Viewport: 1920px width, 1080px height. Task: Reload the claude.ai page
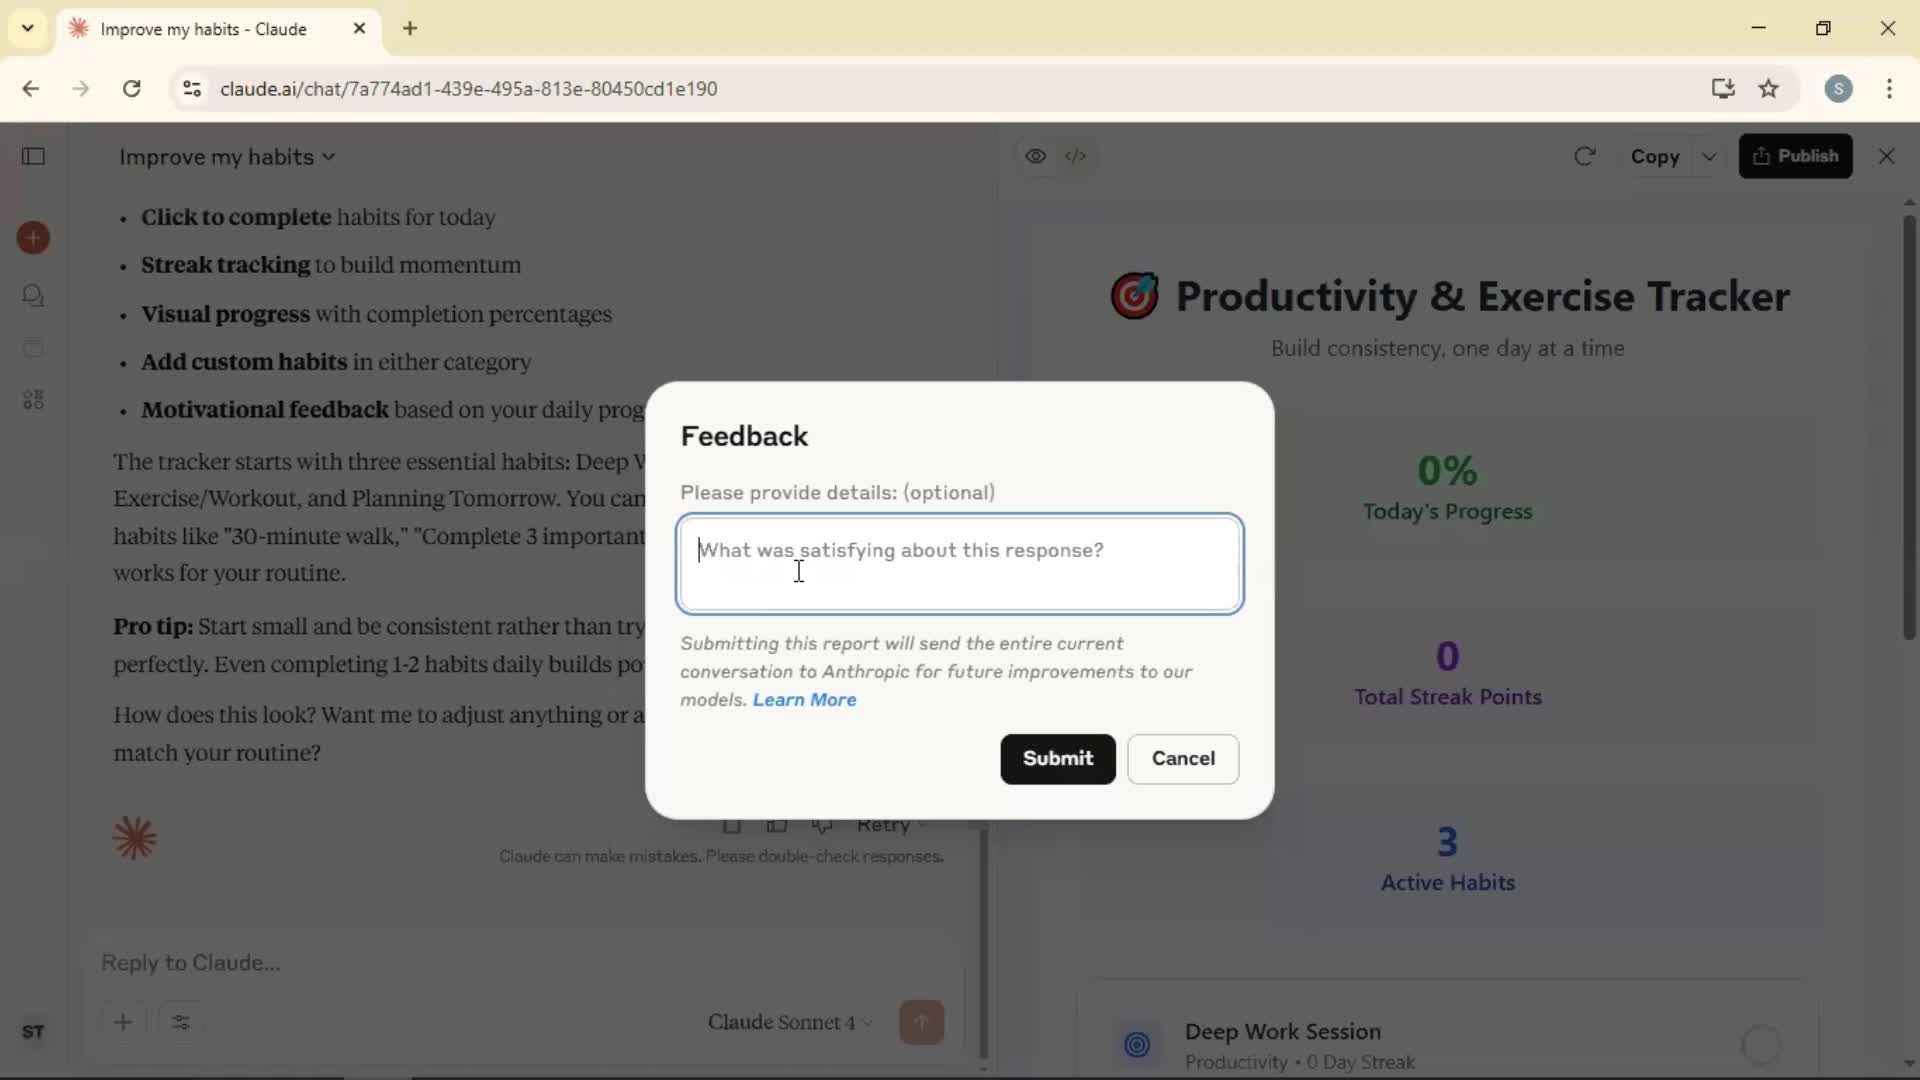(x=131, y=88)
